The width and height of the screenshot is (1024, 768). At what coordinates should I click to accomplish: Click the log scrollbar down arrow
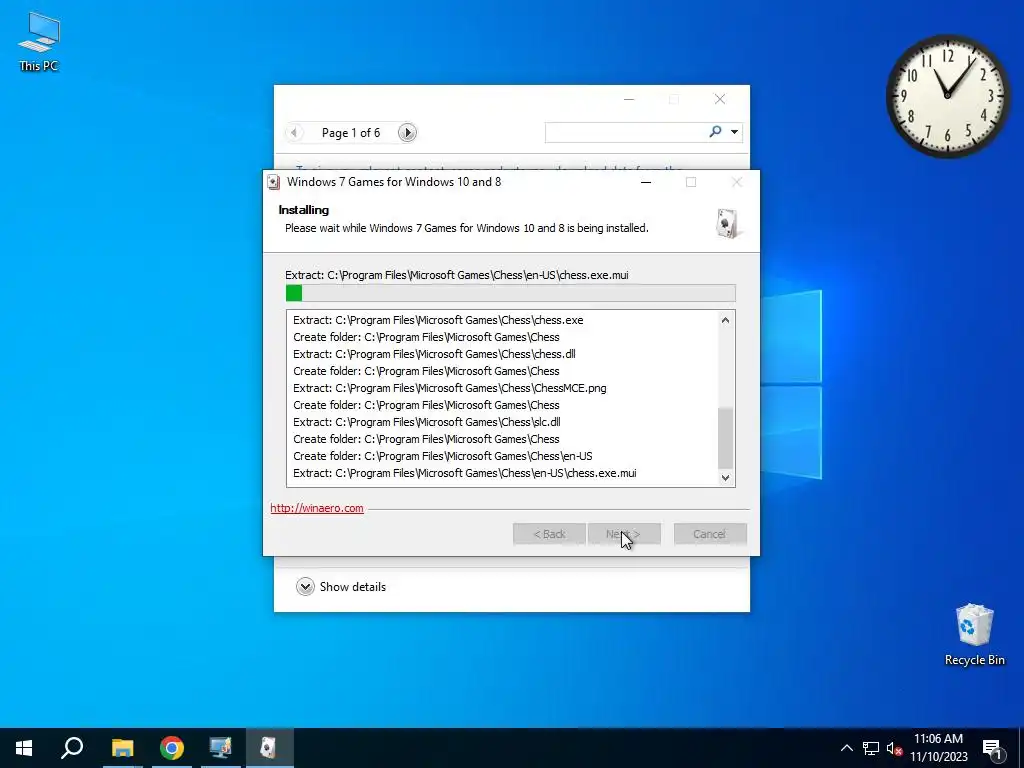[x=725, y=477]
